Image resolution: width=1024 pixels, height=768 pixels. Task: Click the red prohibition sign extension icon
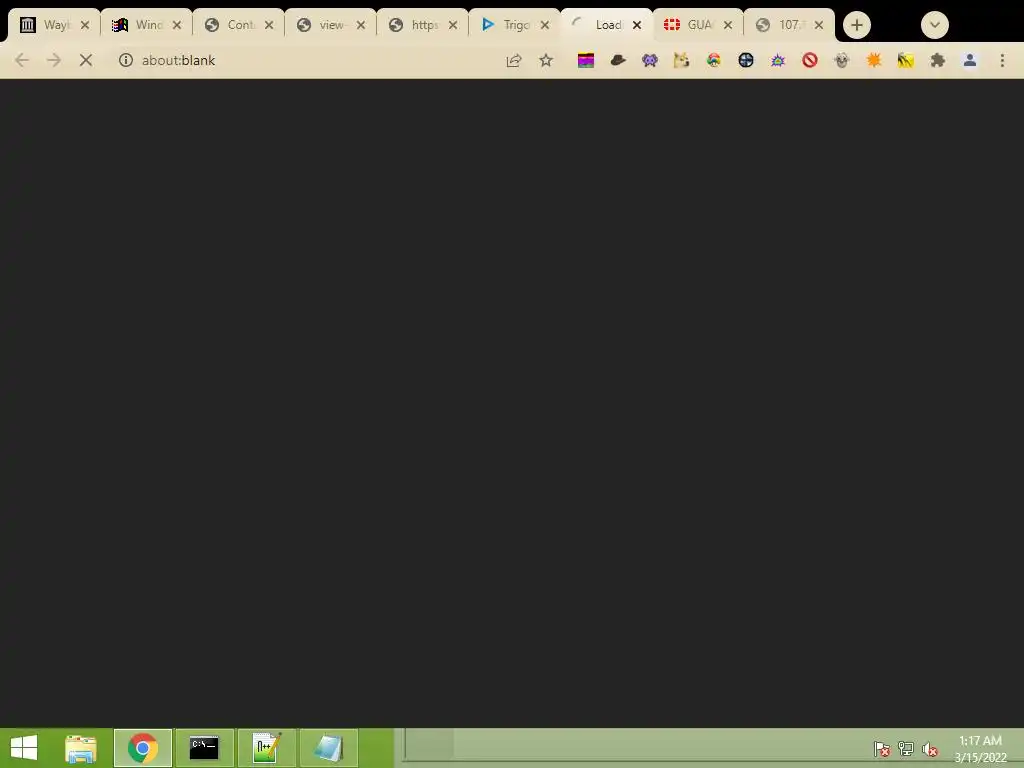[x=810, y=60]
